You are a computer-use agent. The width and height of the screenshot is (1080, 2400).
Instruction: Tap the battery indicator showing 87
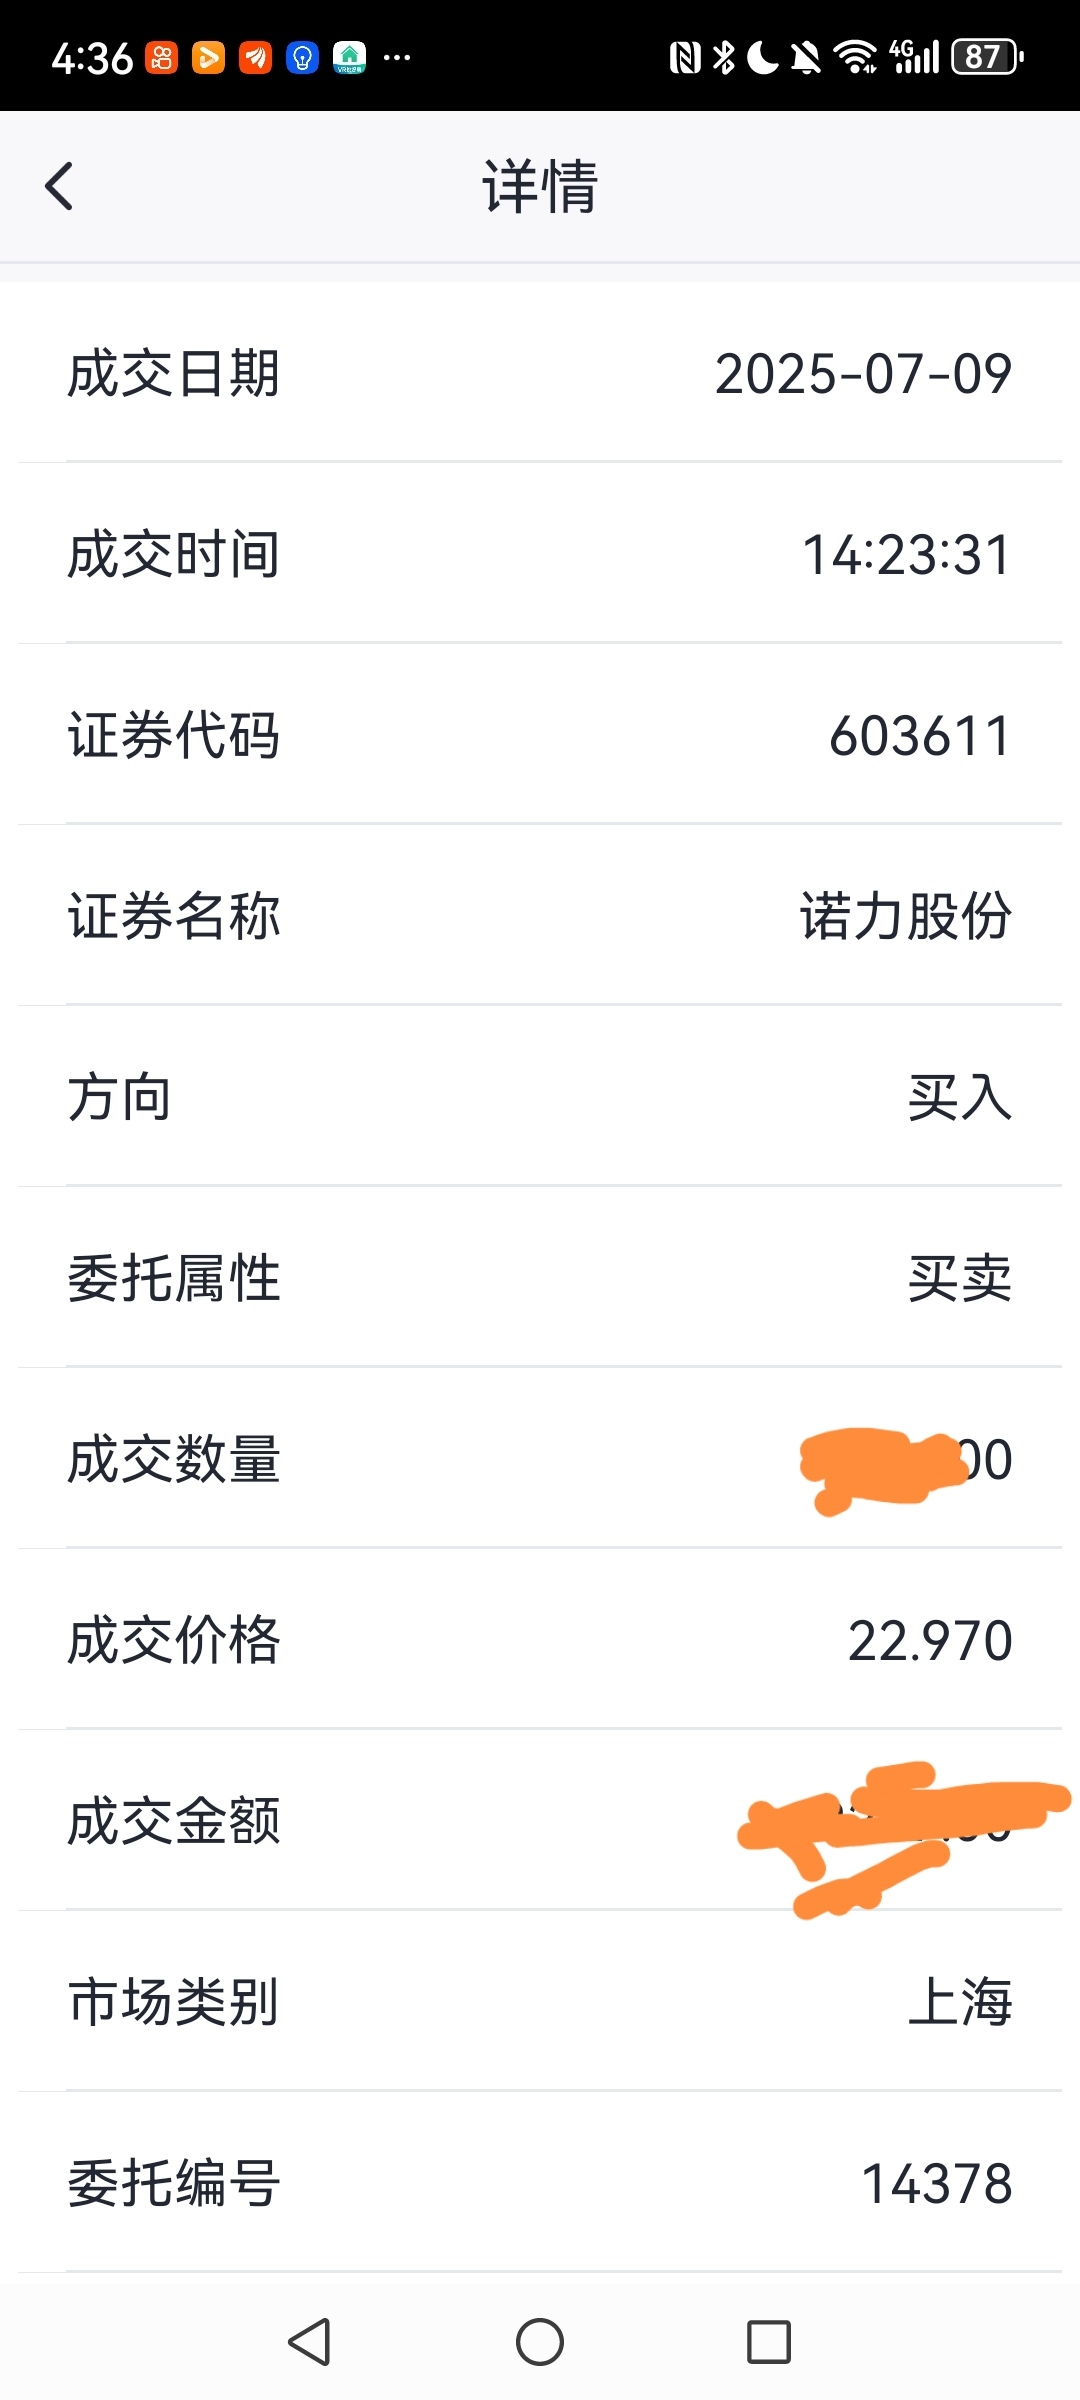point(988,57)
